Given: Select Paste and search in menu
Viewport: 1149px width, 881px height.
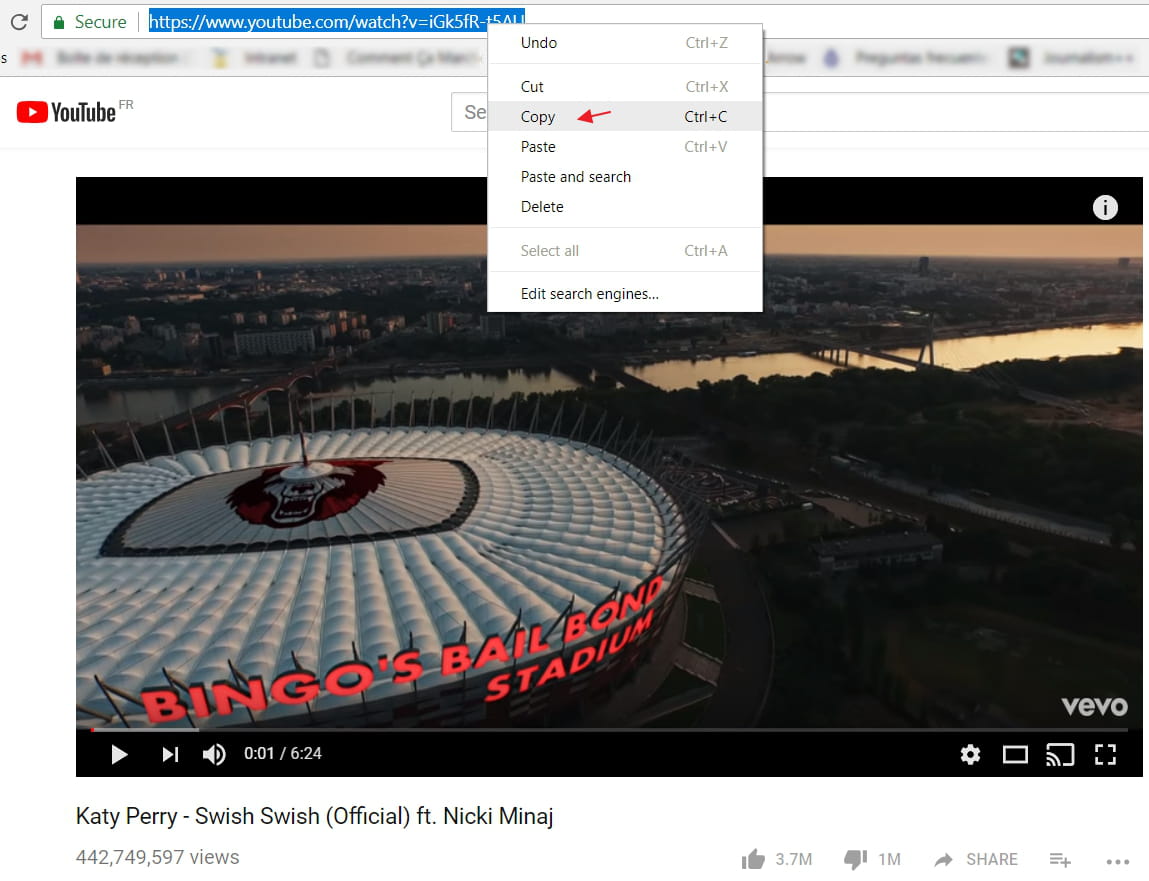Looking at the screenshot, I should pos(576,177).
